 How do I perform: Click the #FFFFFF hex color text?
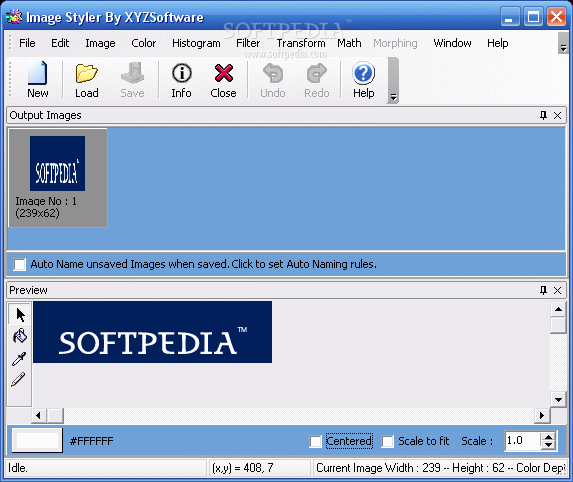92,441
